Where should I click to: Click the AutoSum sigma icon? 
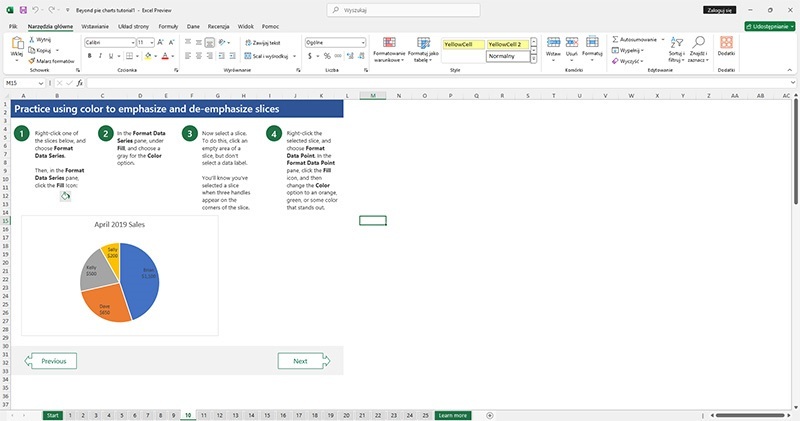(615, 39)
